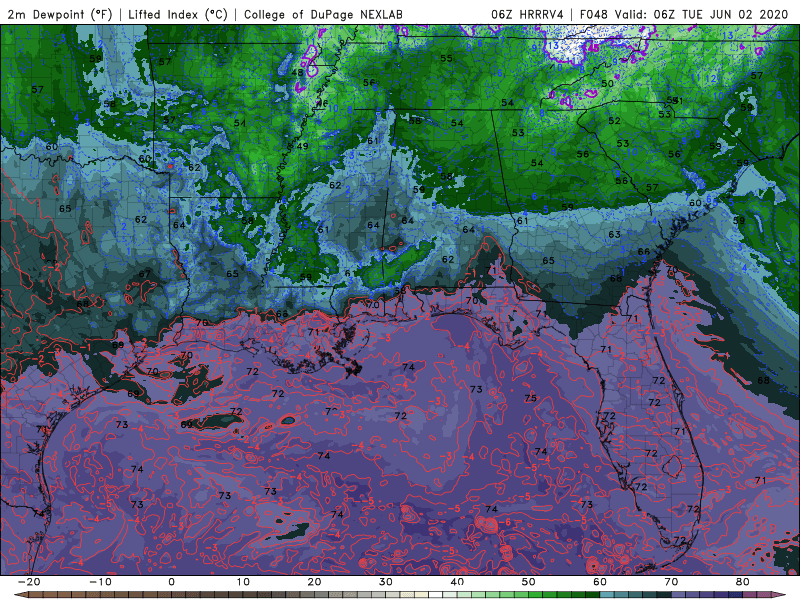
Task: Click the '70' label on the color scale
Action: pyautogui.click(x=671, y=582)
